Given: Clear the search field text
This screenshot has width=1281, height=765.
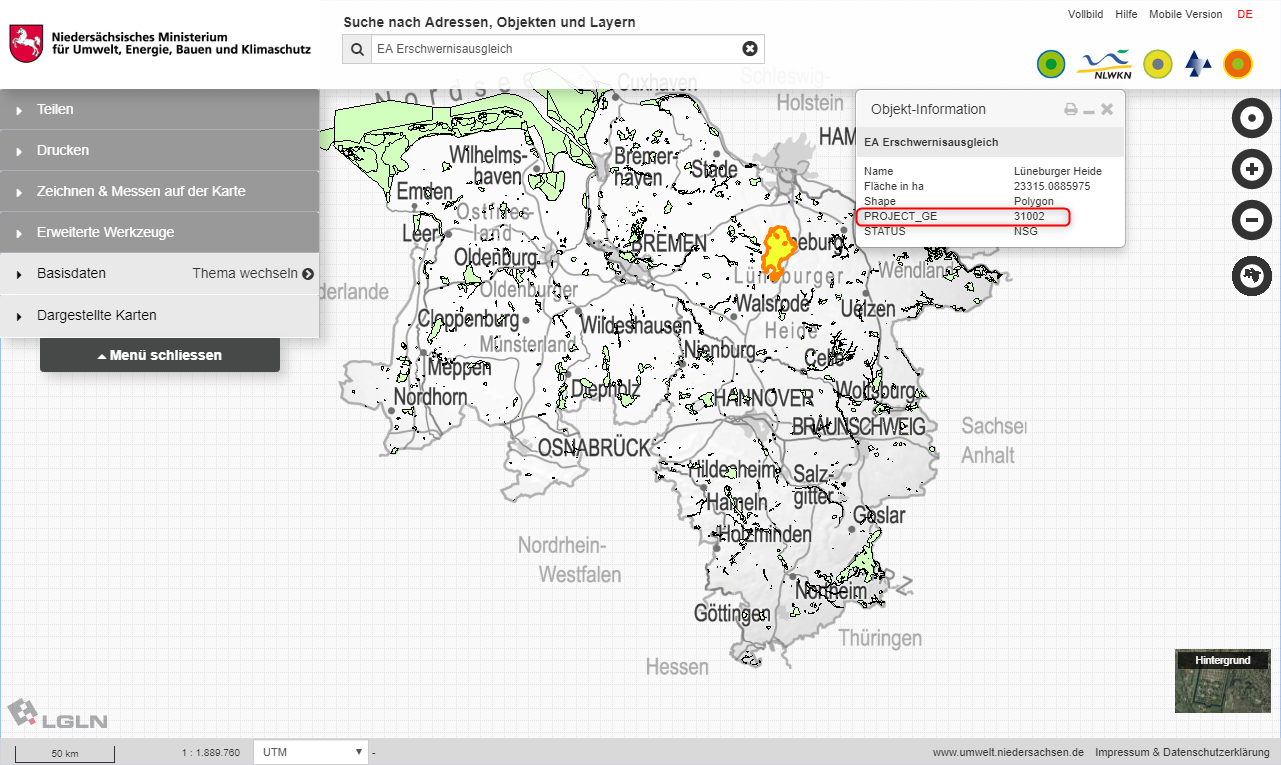Looking at the screenshot, I should (749, 49).
